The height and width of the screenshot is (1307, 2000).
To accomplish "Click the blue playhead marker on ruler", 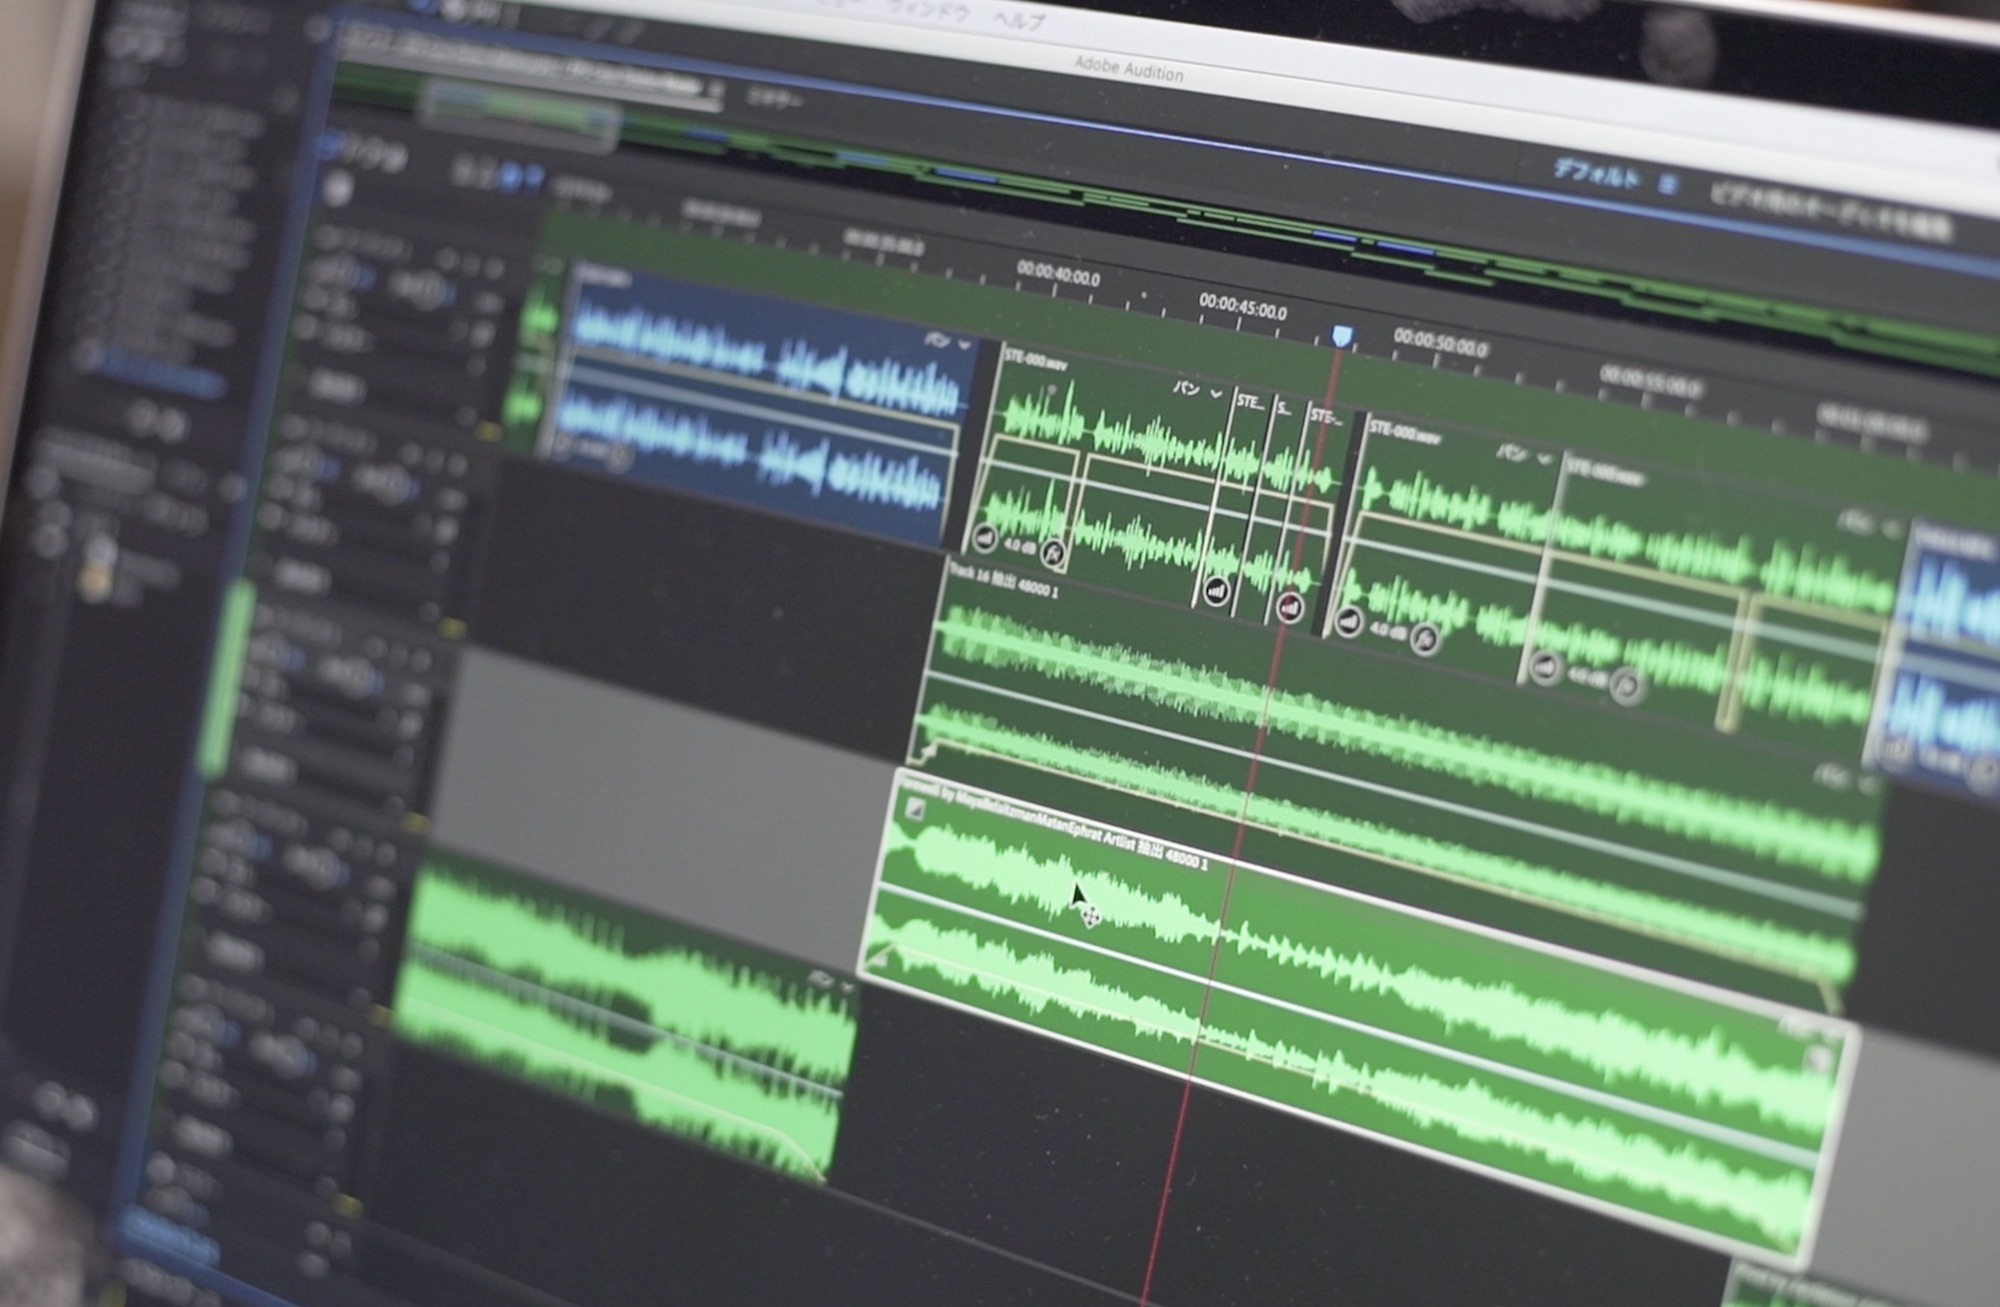I will tap(1342, 336).
